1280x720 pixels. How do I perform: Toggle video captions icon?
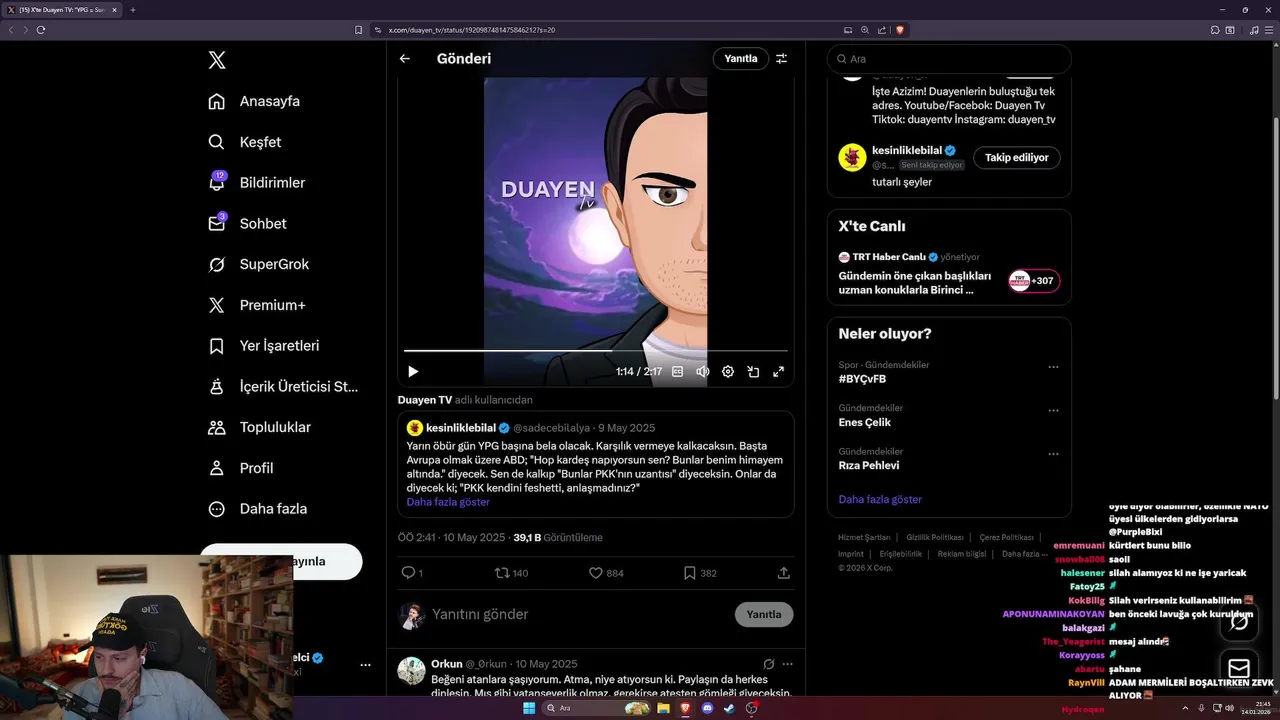click(x=677, y=372)
